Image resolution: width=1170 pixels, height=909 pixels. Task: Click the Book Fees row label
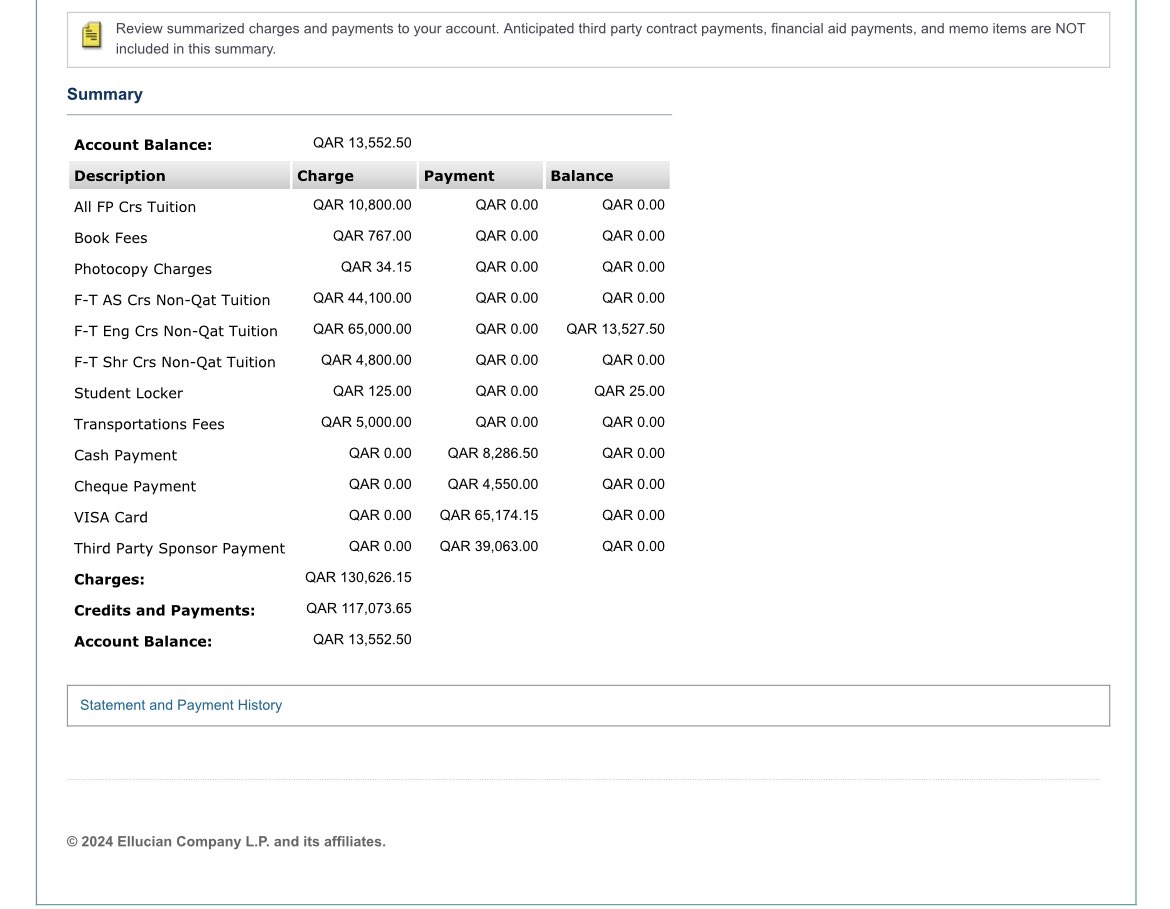coord(110,238)
